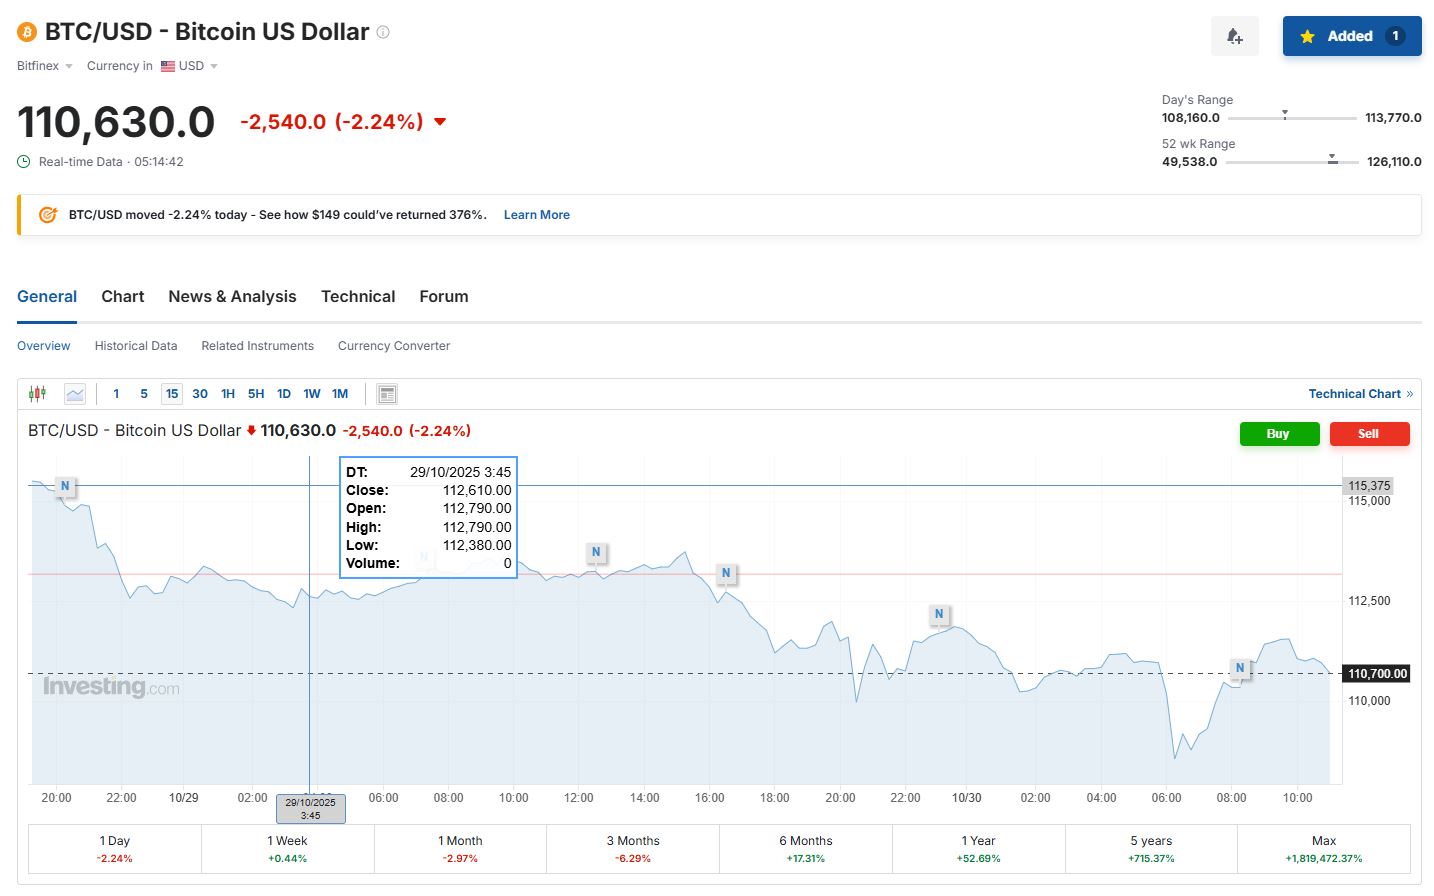Click the 52 wk Range high value 126,110.0
The height and width of the screenshot is (896, 1434).
tap(1394, 162)
